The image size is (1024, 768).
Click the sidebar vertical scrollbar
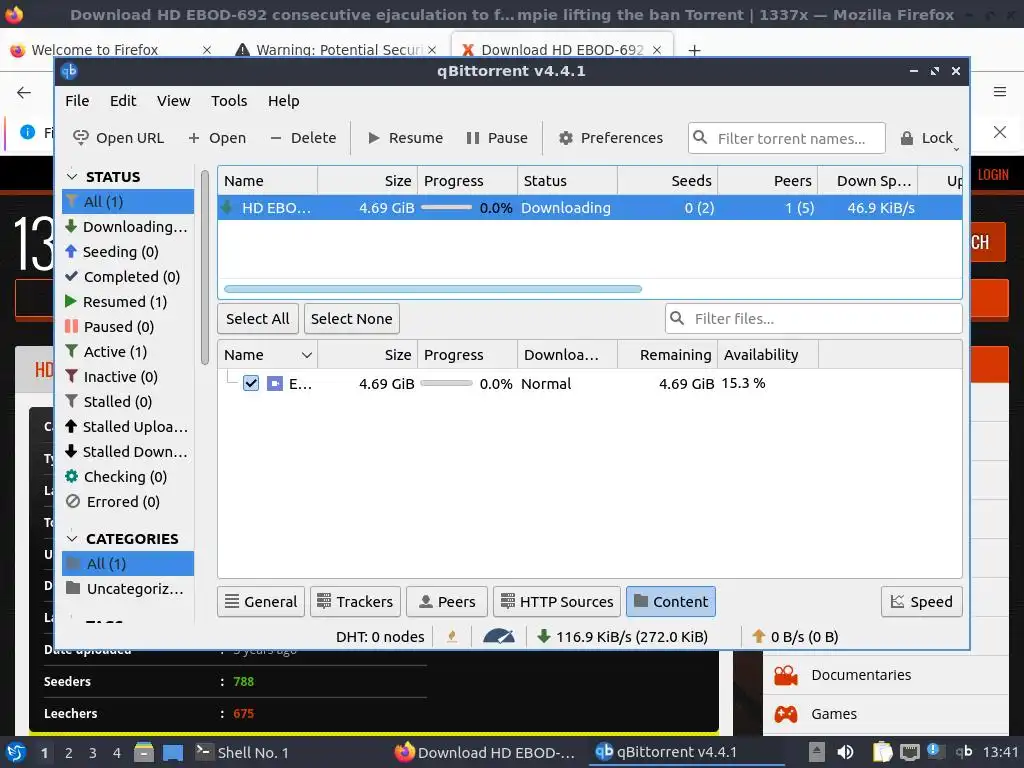[204, 267]
